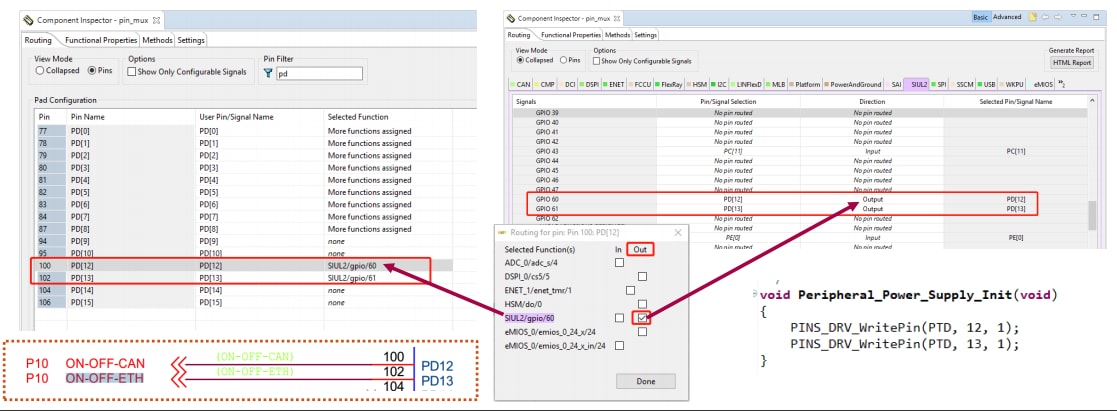Click the HTML Report button
Image resolution: width=1117 pixels, height=411 pixels.
(1071, 62)
